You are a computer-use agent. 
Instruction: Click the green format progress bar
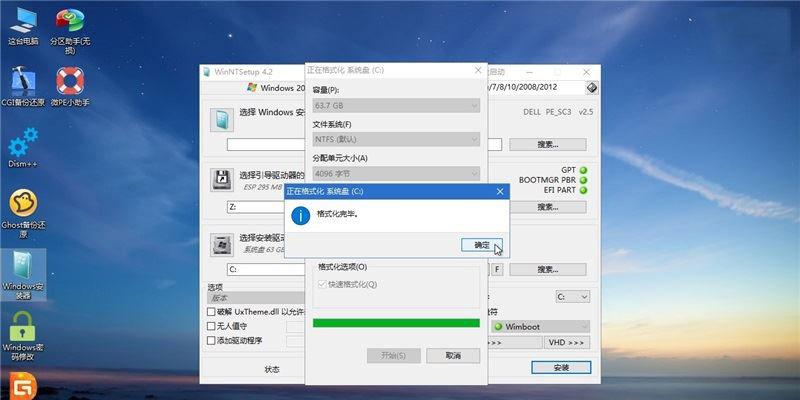pyautogui.click(x=396, y=323)
